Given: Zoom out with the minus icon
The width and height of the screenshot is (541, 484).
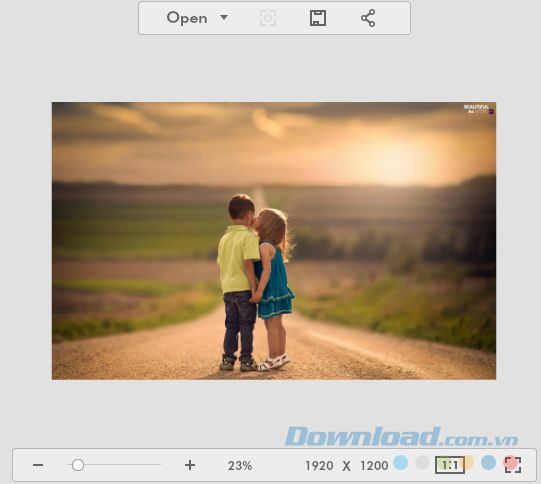Looking at the screenshot, I should pos(38,465).
